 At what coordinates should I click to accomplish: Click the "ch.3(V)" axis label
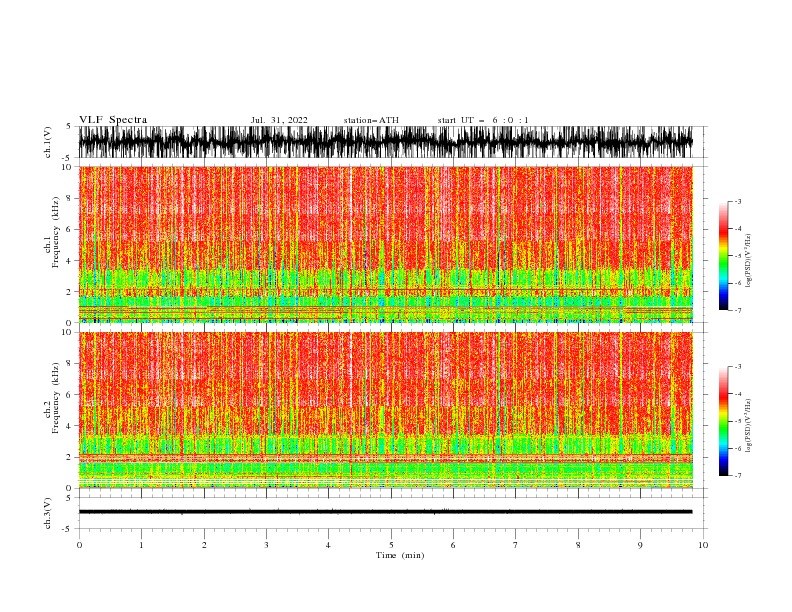point(48,513)
